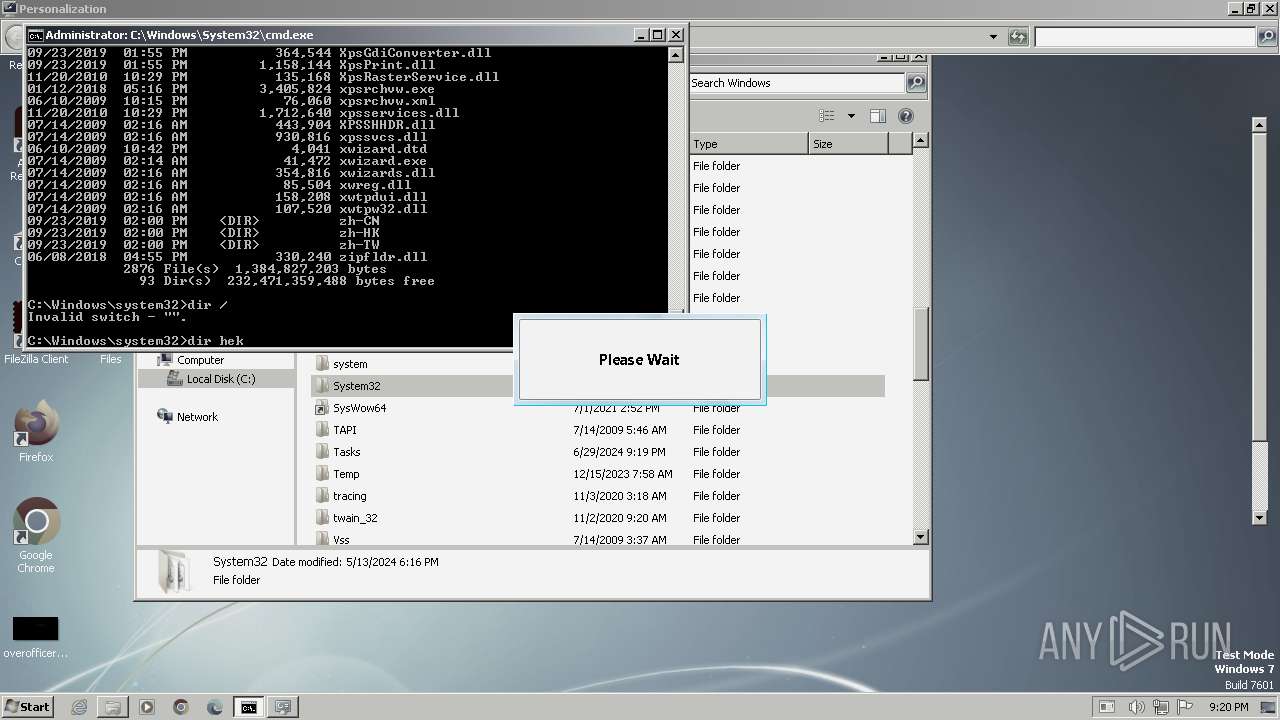1280x720 pixels.
Task: Open the Start menu
Action: (27, 707)
